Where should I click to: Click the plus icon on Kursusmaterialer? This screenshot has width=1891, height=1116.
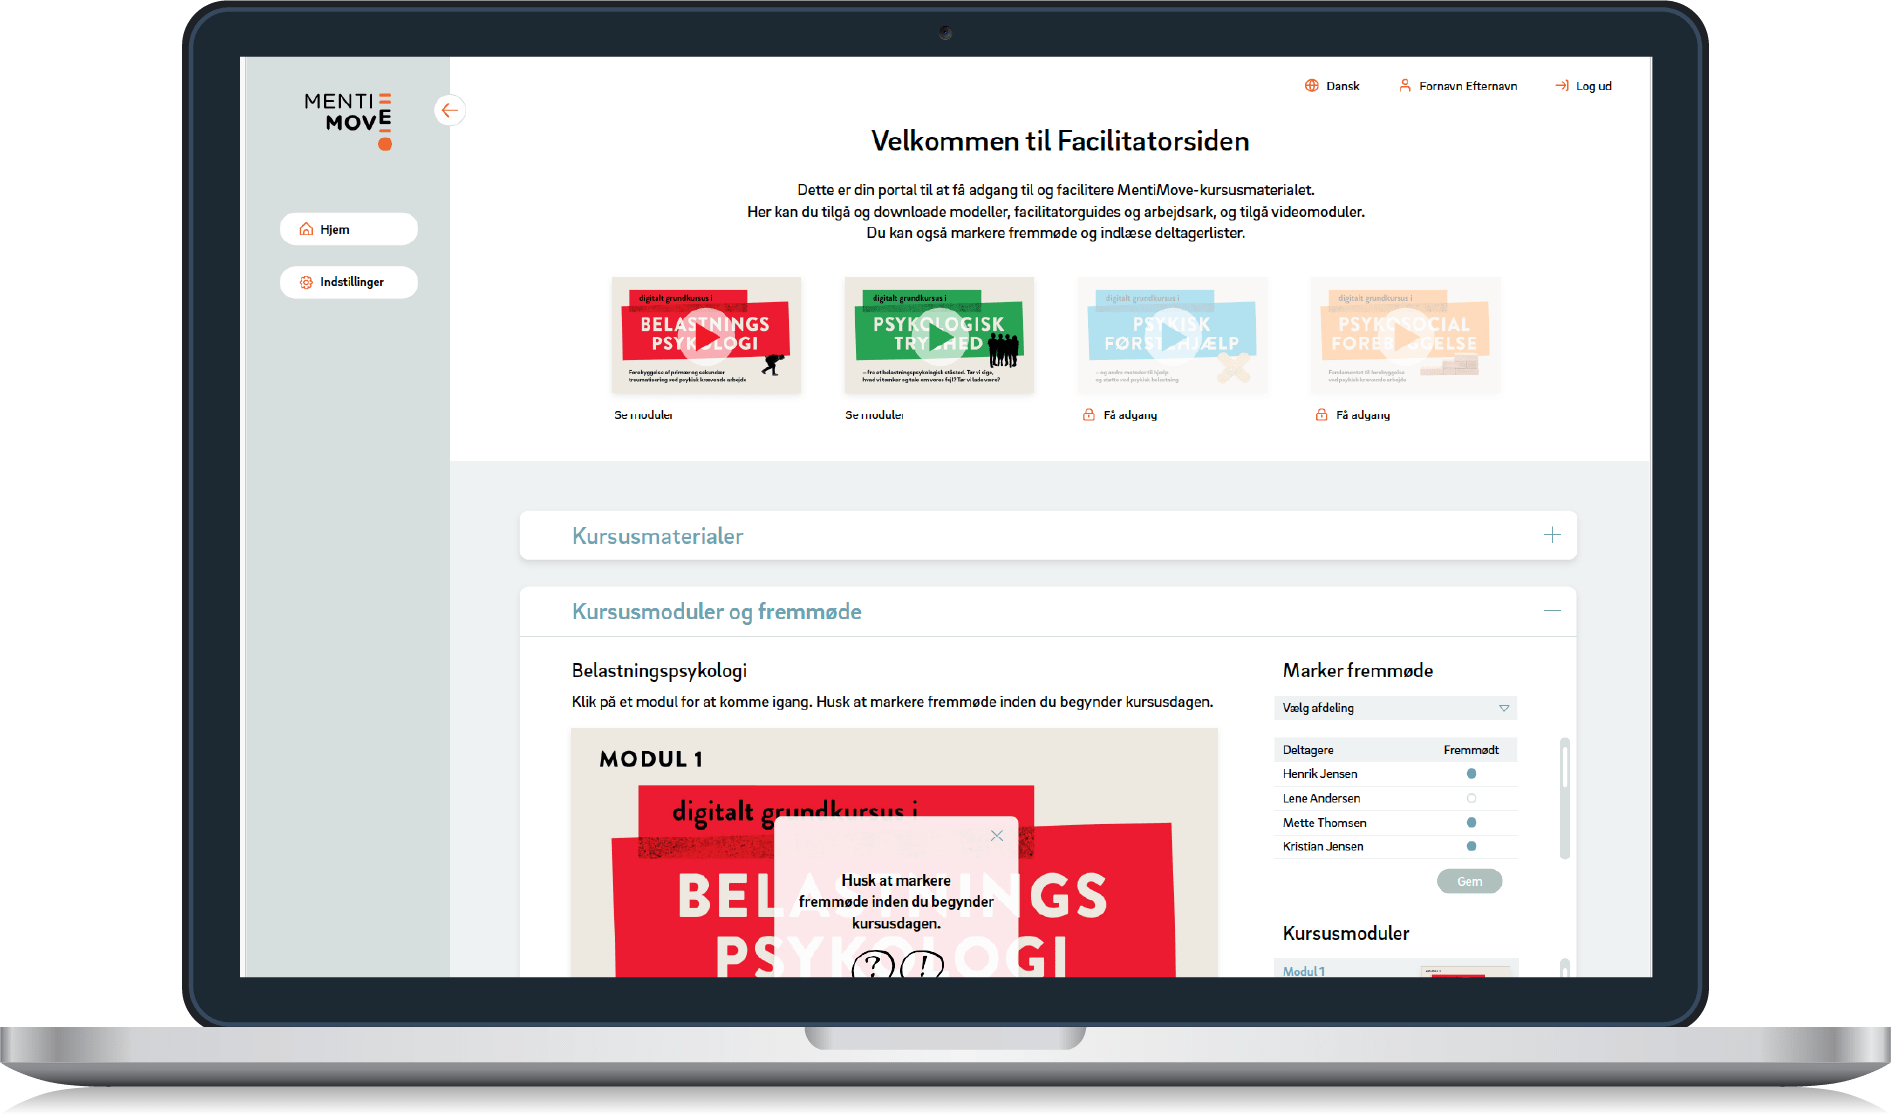[x=1552, y=535]
